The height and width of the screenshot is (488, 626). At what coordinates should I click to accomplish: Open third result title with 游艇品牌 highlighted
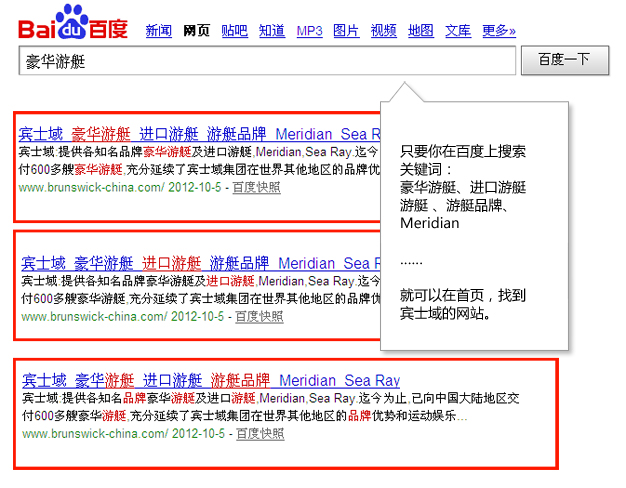(211, 381)
